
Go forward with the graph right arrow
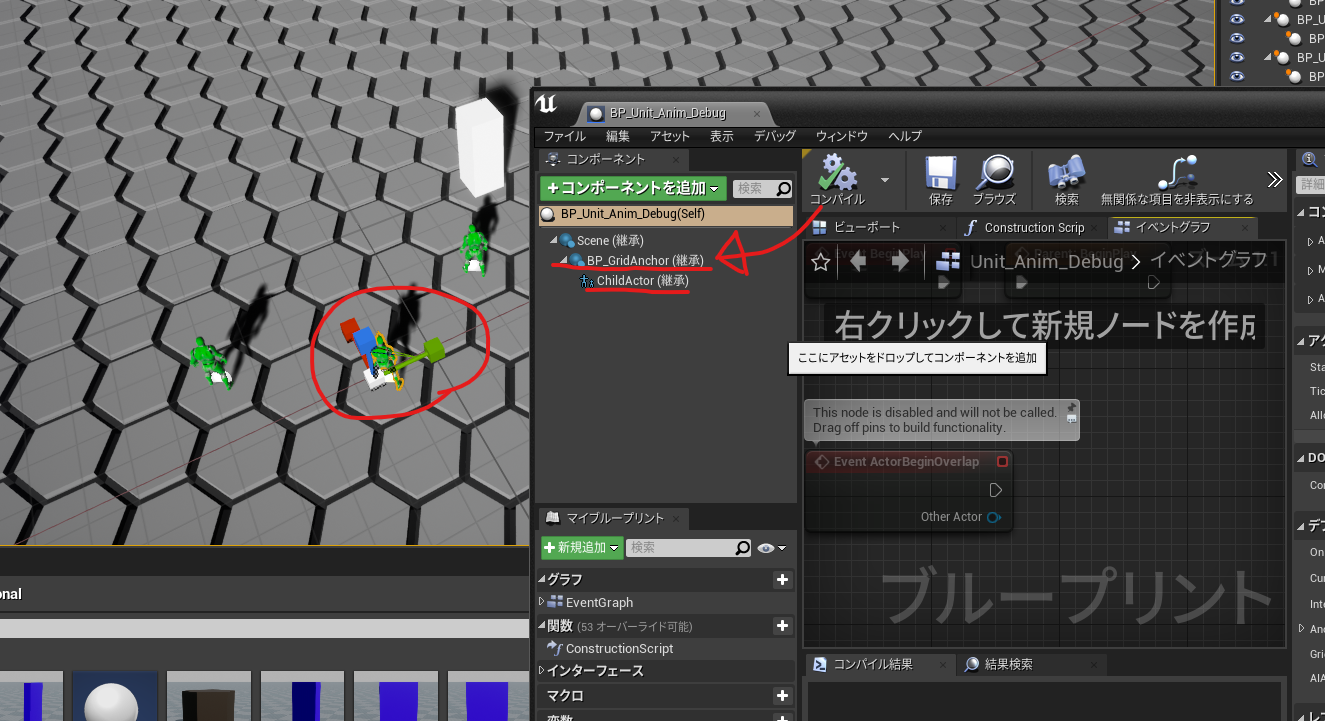coord(900,262)
